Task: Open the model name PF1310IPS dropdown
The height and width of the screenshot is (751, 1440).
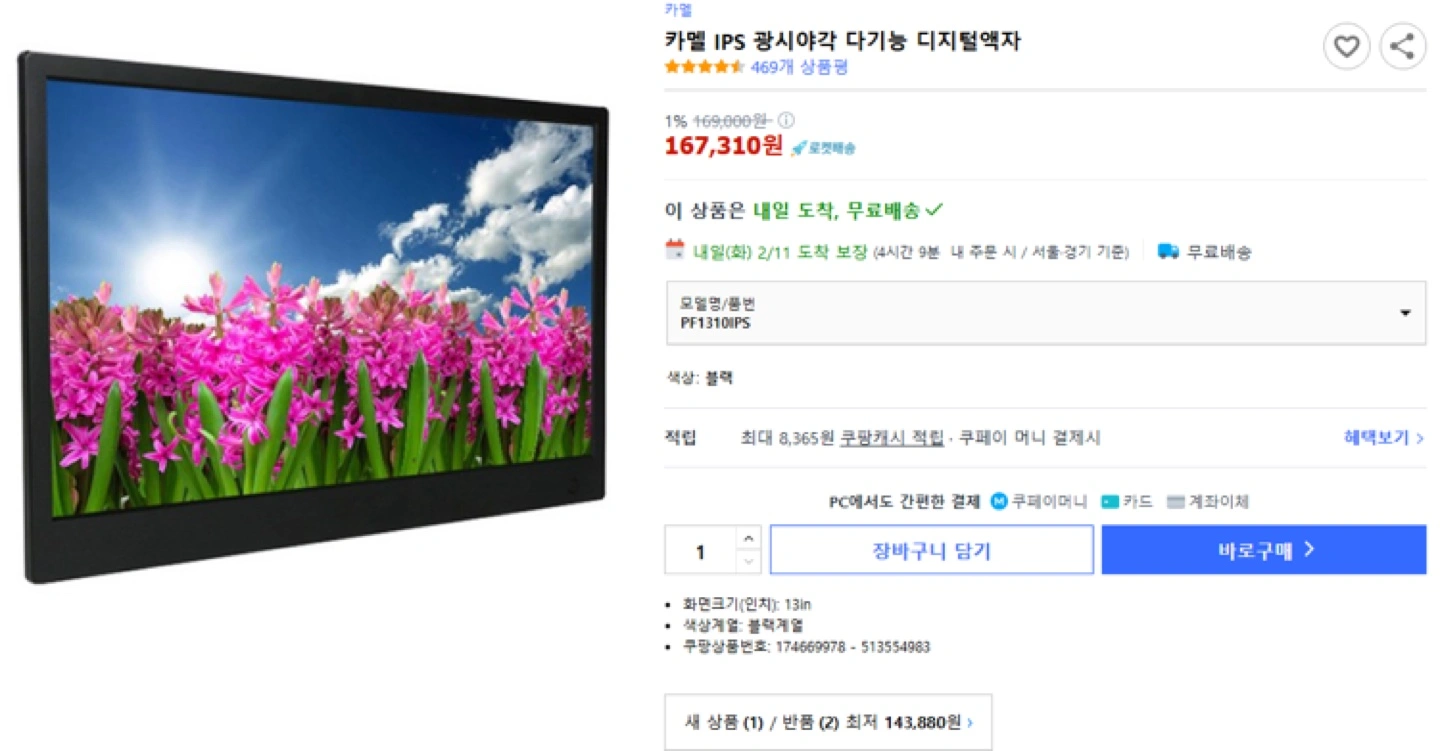Action: coord(1046,313)
